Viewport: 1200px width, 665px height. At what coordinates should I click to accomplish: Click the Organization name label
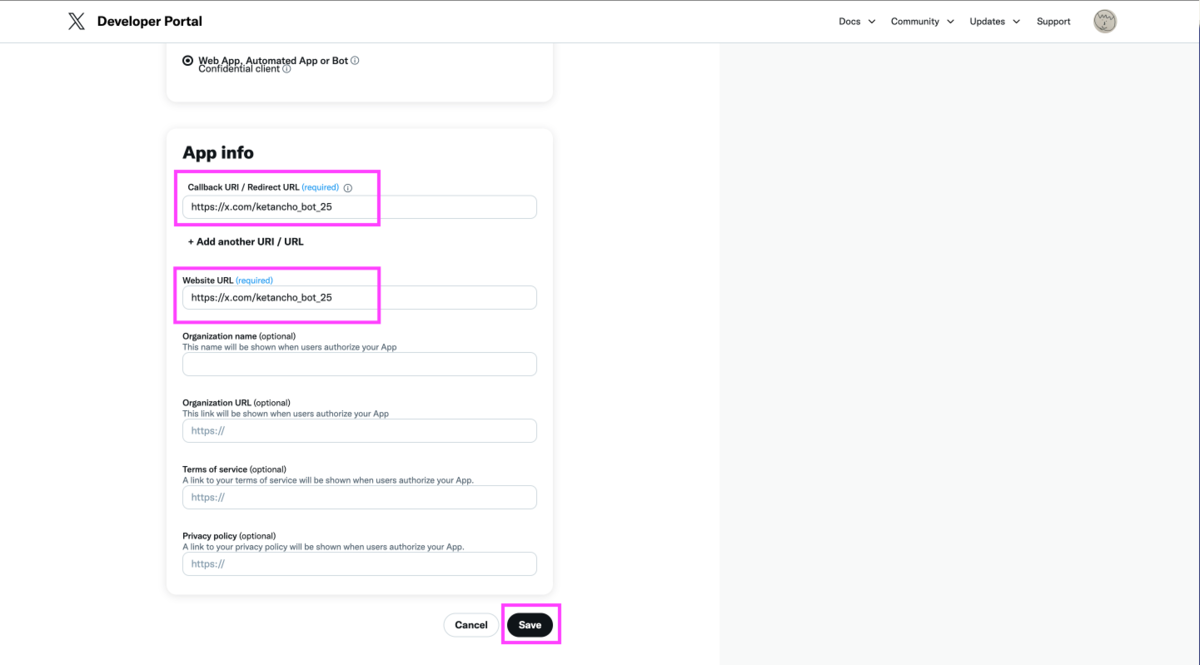(x=219, y=336)
